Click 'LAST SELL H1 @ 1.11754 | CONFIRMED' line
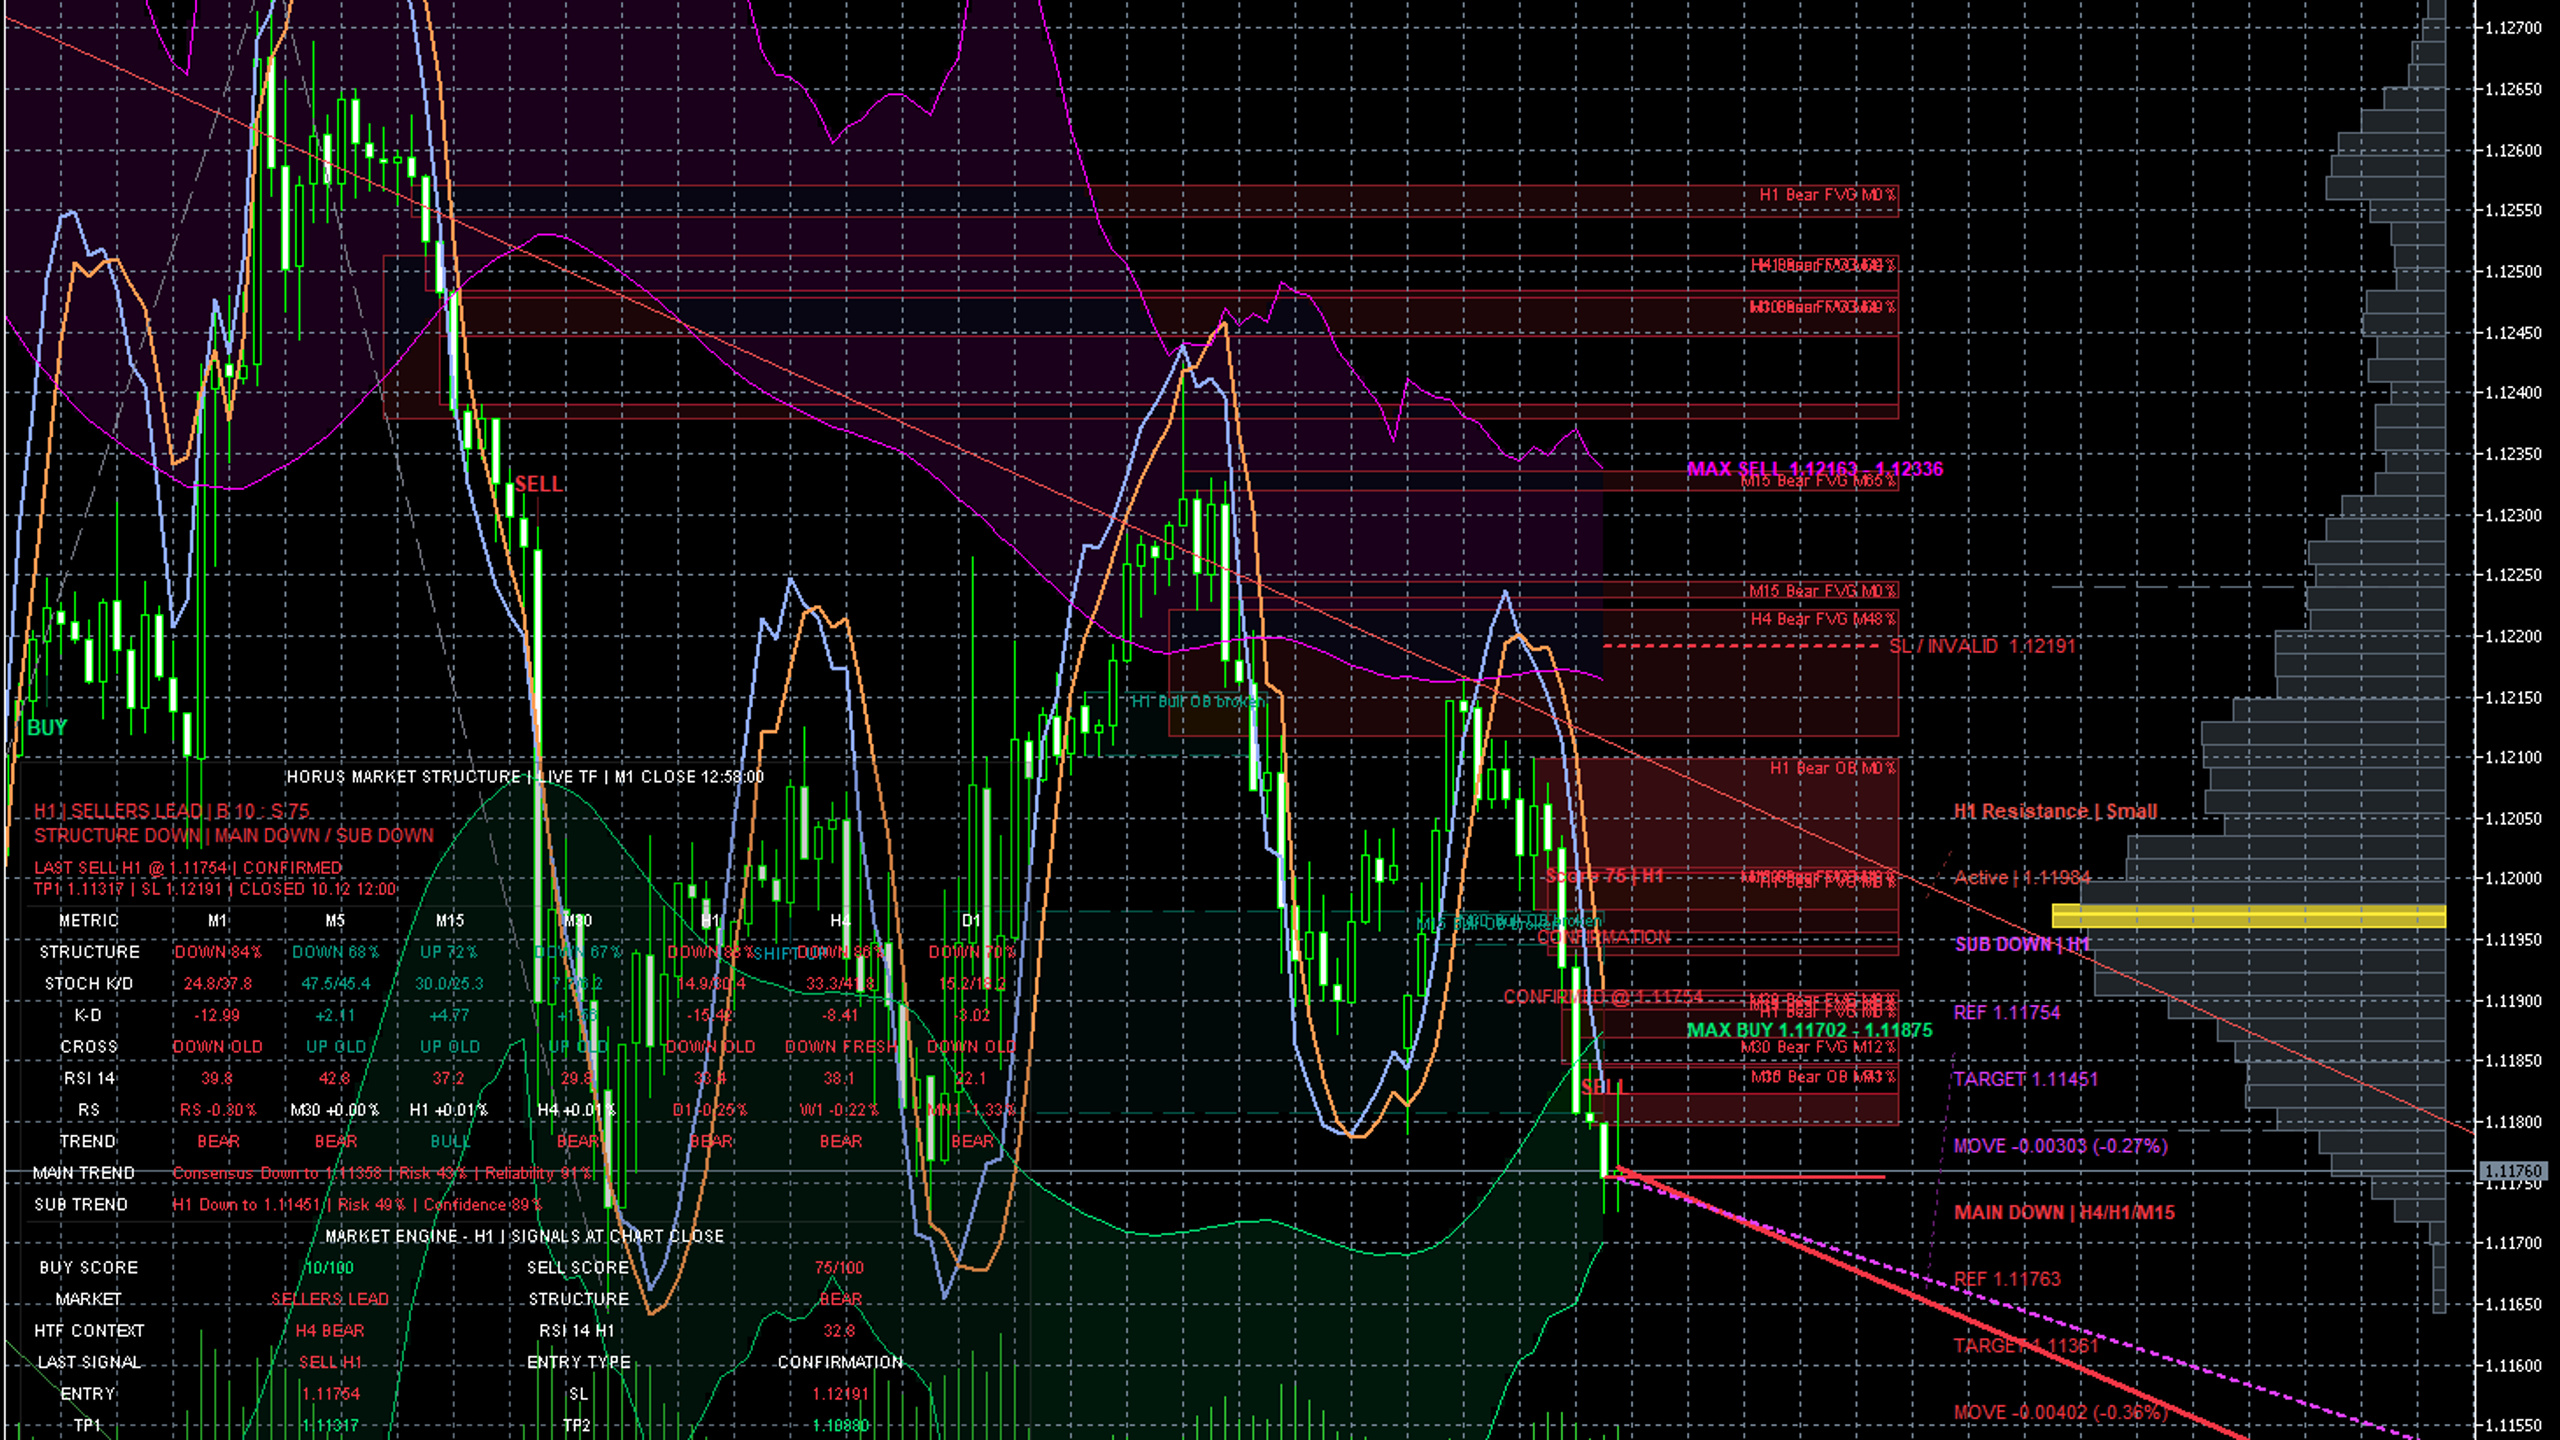Viewport: 2560px width, 1440px height. pyautogui.click(x=188, y=867)
